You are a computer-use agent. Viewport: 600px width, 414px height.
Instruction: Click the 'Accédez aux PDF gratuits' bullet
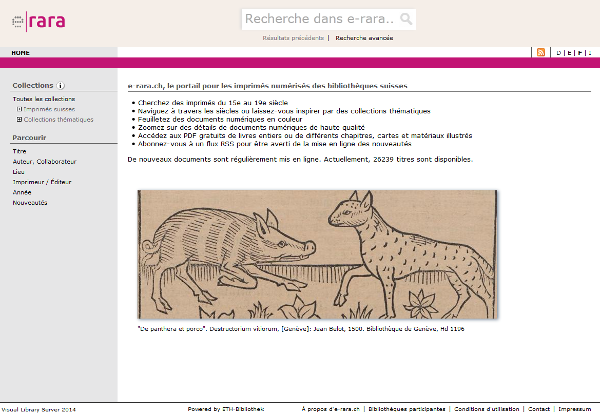[305, 135]
